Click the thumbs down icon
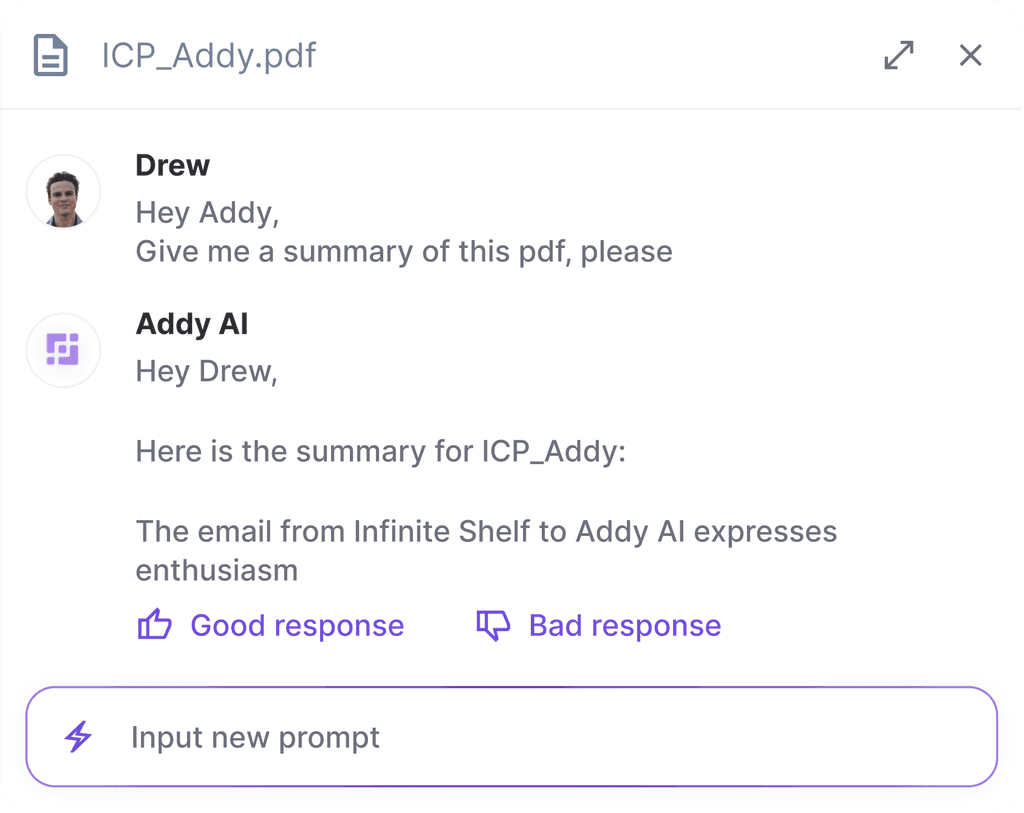Viewport: 1024px width, 813px height. [x=492, y=624]
